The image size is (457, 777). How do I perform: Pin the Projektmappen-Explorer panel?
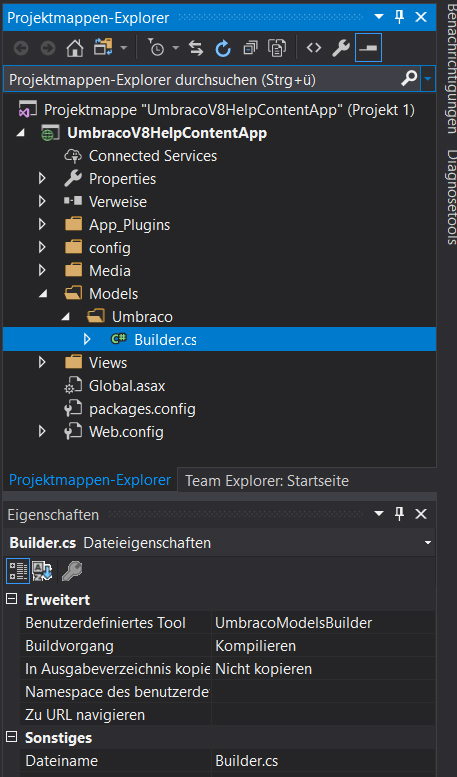[x=400, y=17]
